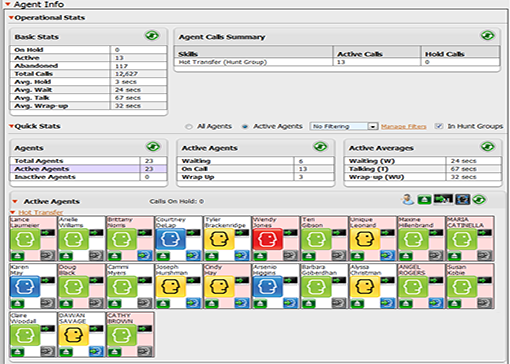The height and width of the screenshot is (364, 510).
Task: Collapse the Operational Stats section
Action: 11,18
